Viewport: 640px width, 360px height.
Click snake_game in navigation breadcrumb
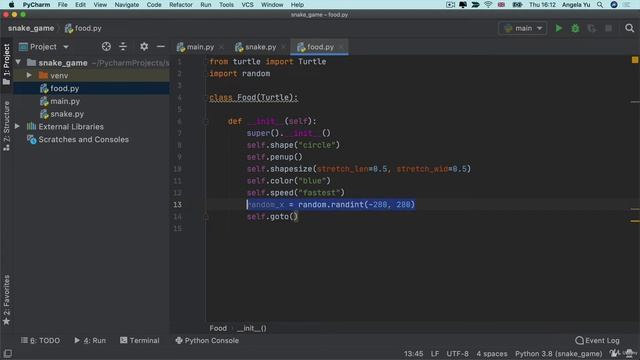[31, 28]
